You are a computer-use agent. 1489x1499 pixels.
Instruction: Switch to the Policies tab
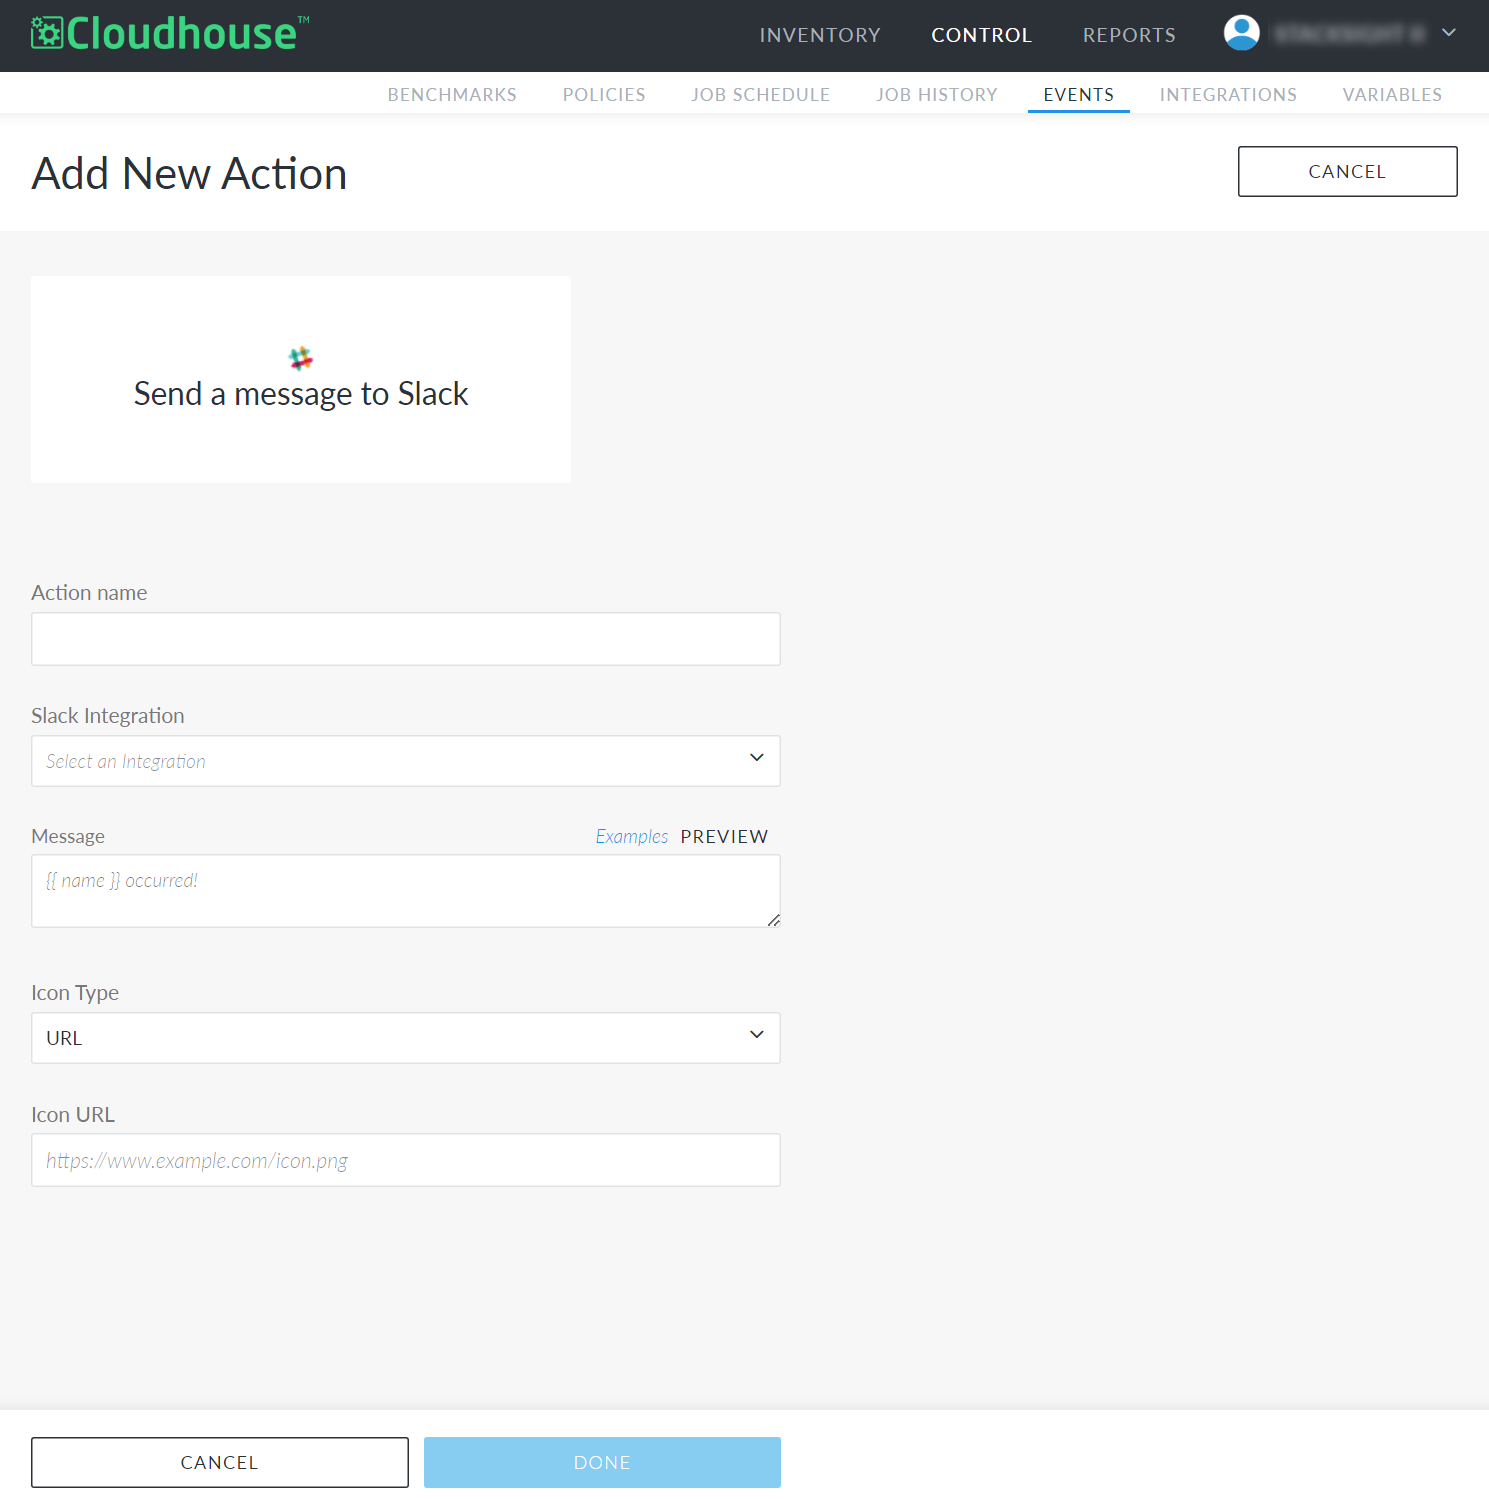[604, 94]
